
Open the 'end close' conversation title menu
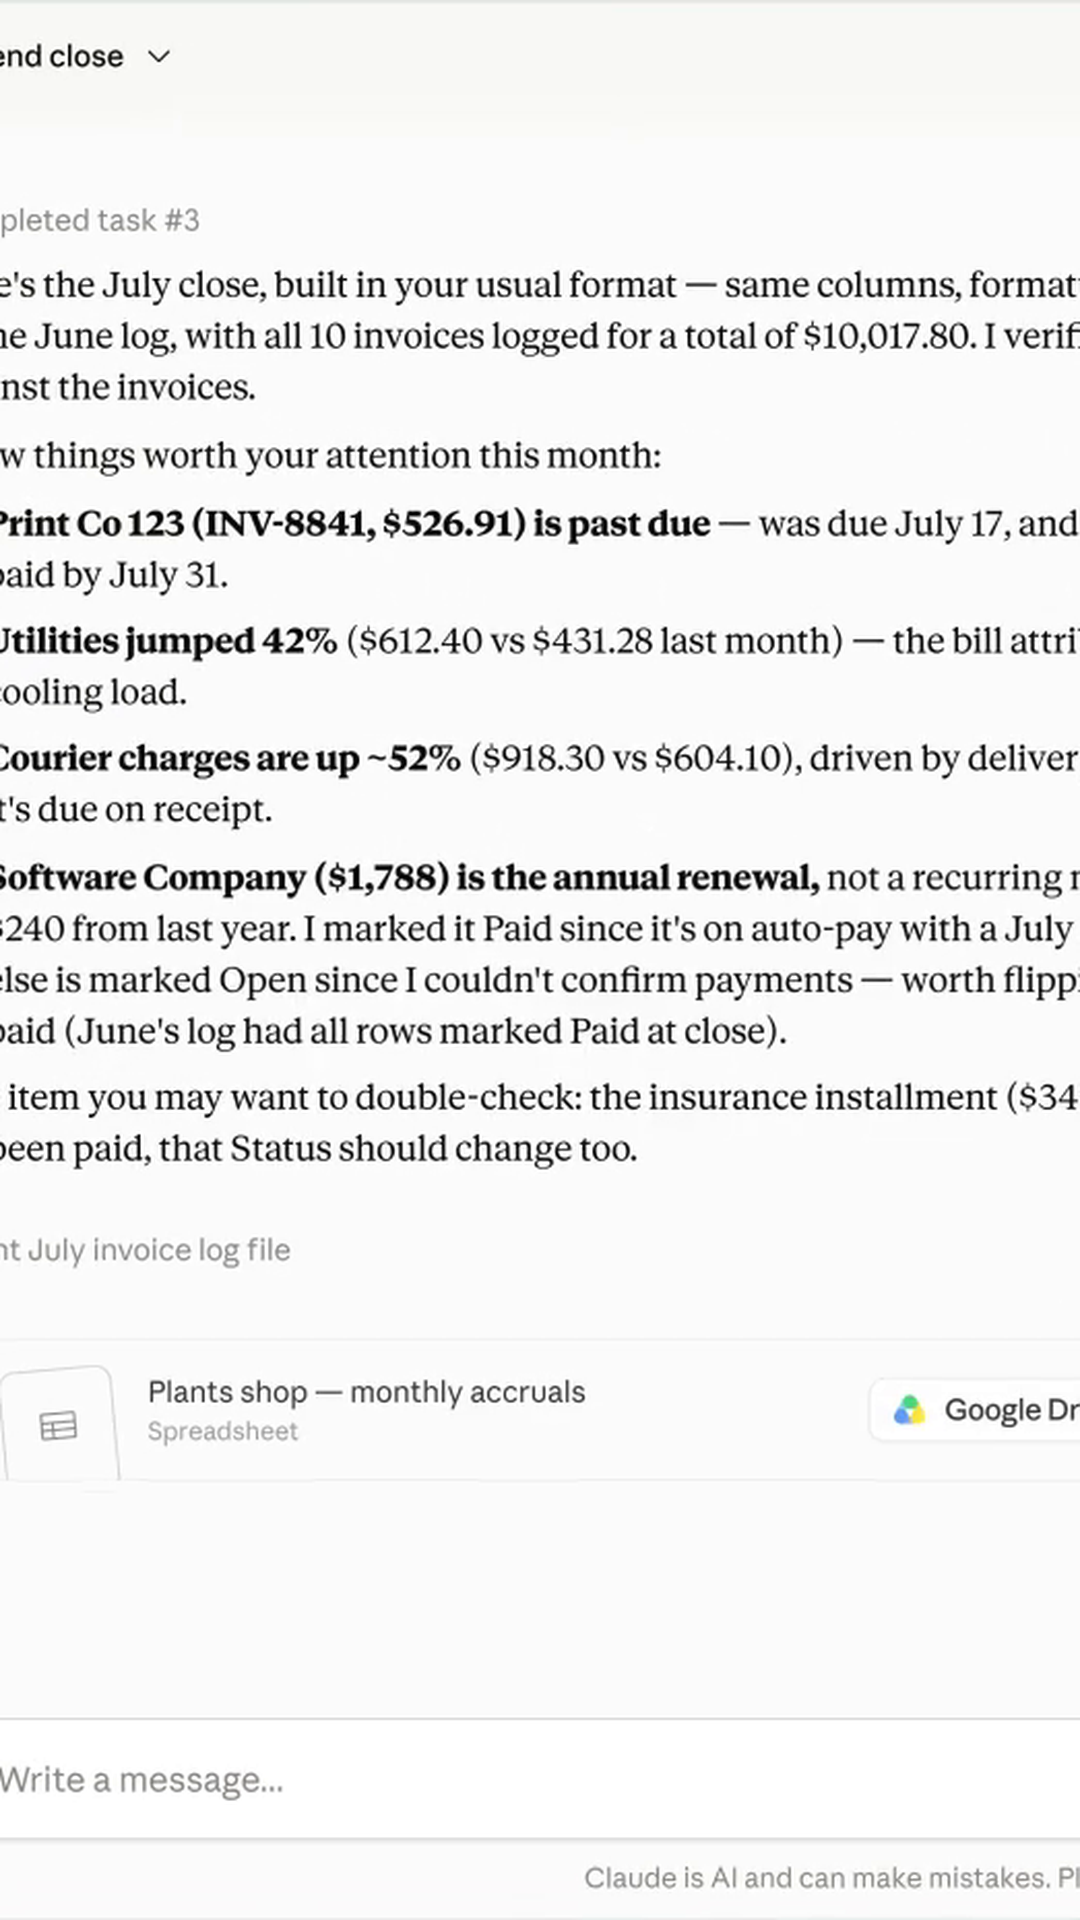tap(61, 57)
